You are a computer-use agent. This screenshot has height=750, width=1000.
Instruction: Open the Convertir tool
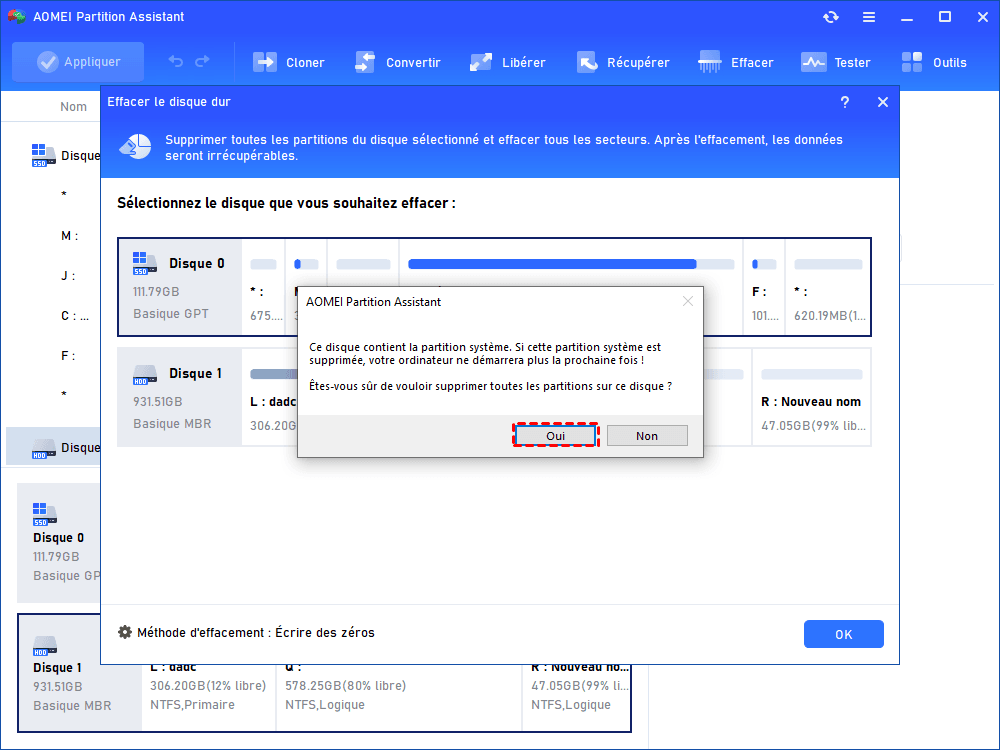click(397, 62)
